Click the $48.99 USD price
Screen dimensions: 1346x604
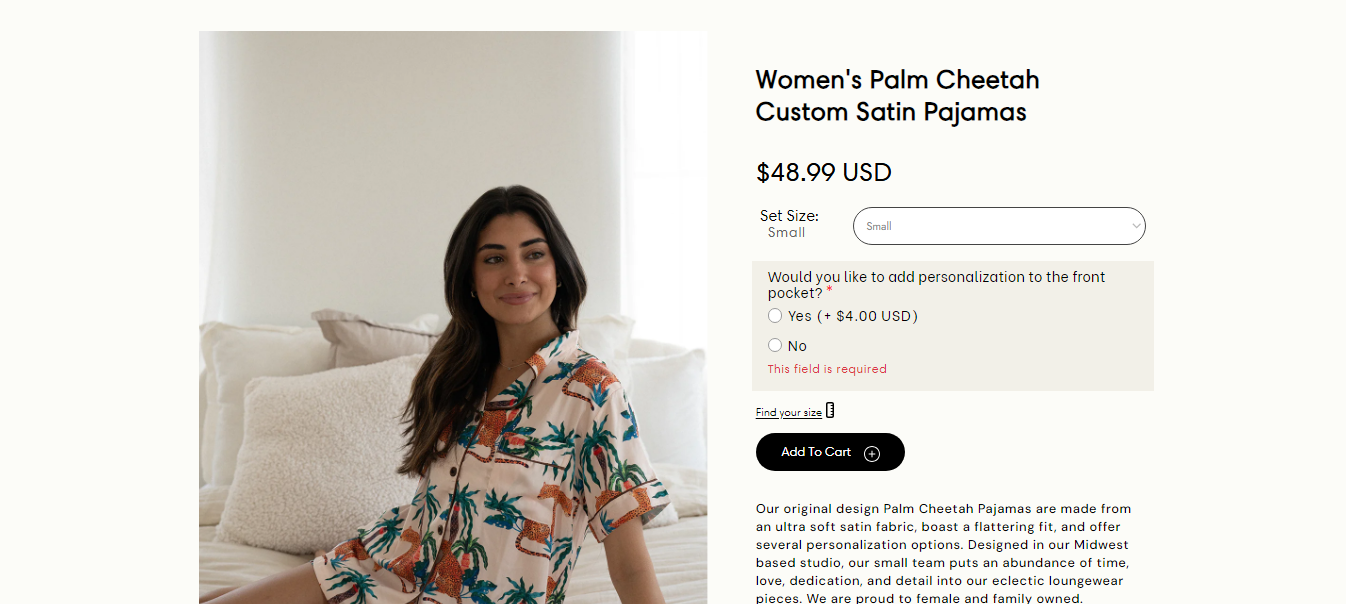coord(823,173)
